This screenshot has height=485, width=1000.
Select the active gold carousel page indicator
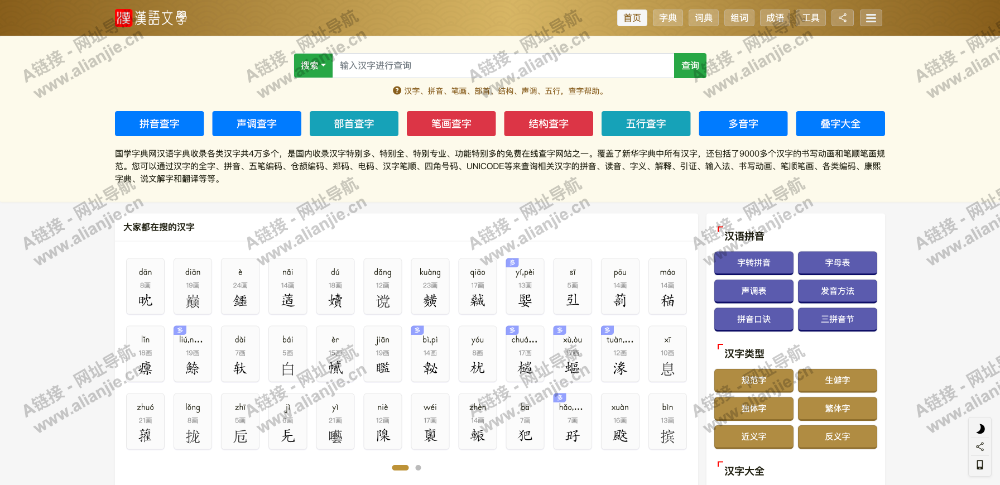coord(401,468)
